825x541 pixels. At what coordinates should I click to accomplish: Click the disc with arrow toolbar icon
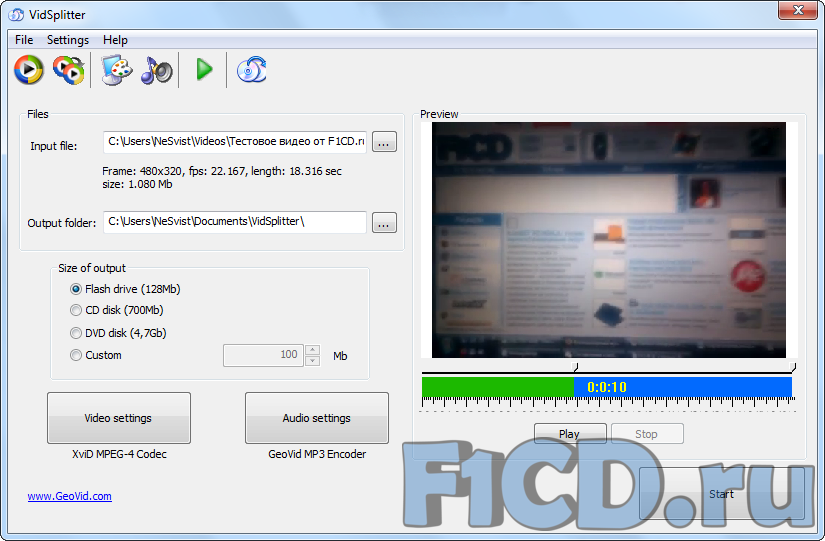[251, 69]
